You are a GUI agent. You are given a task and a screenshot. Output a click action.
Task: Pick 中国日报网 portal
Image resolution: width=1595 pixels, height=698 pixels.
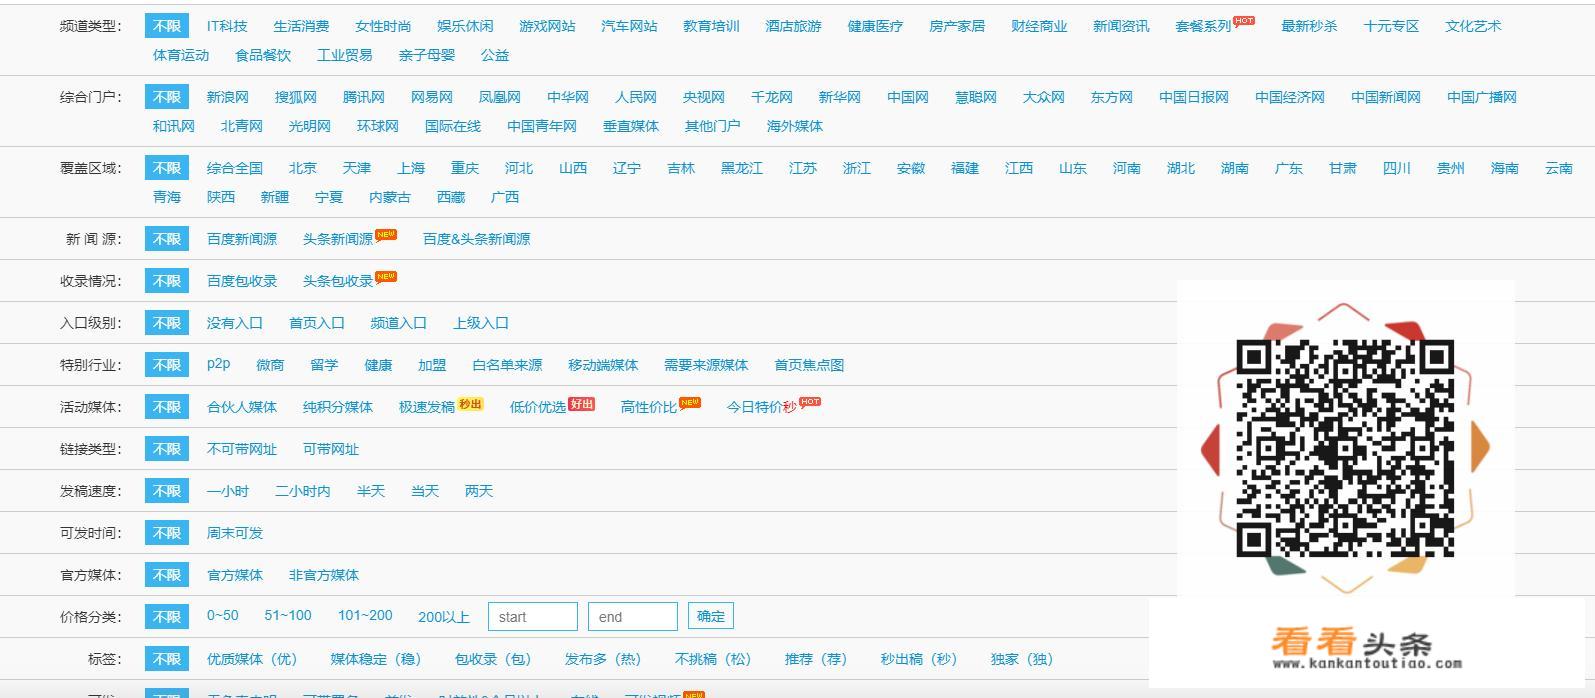pos(1194,97)
